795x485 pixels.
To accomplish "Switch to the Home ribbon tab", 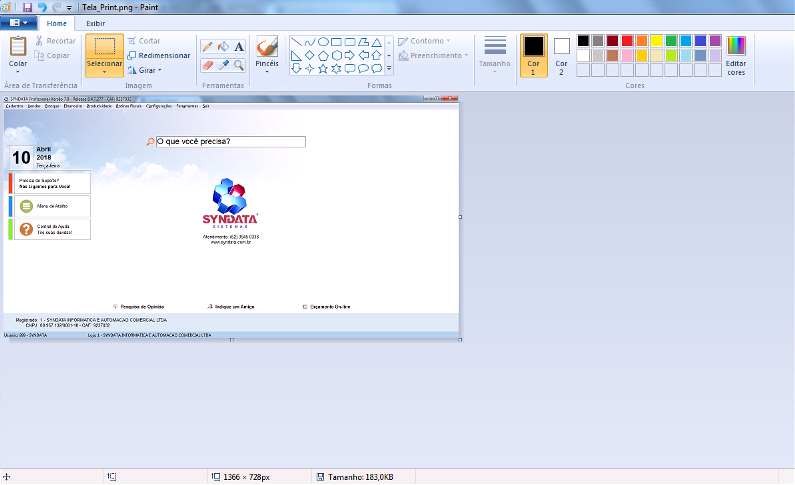I will (57, 23).
